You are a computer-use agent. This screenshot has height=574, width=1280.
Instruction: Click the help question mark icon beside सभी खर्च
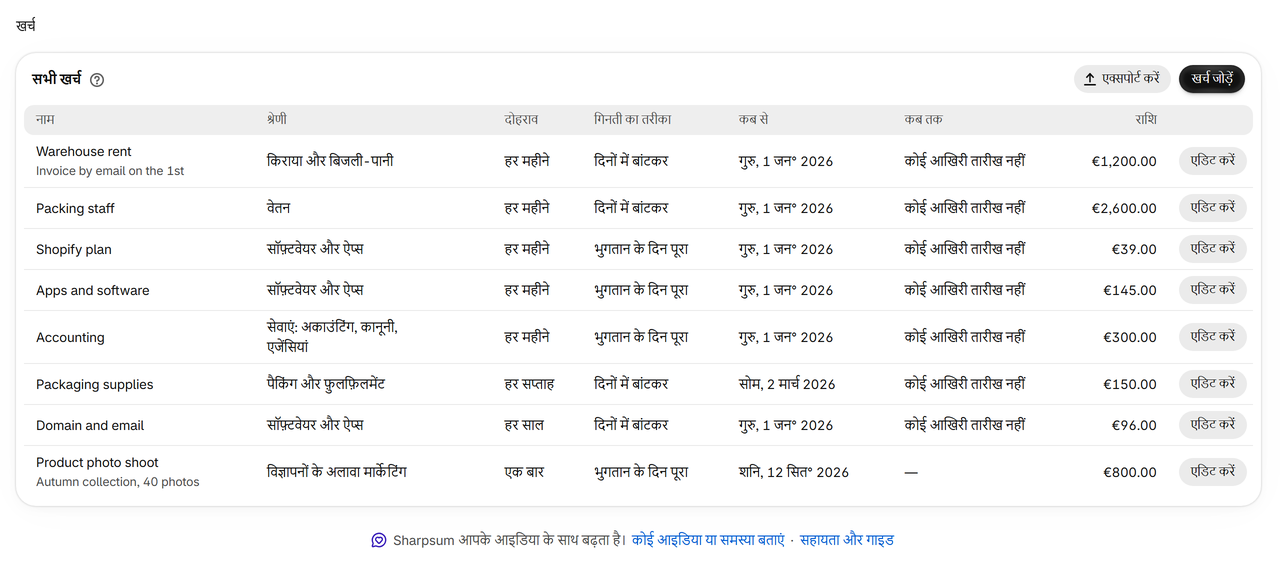click(97, 80)
